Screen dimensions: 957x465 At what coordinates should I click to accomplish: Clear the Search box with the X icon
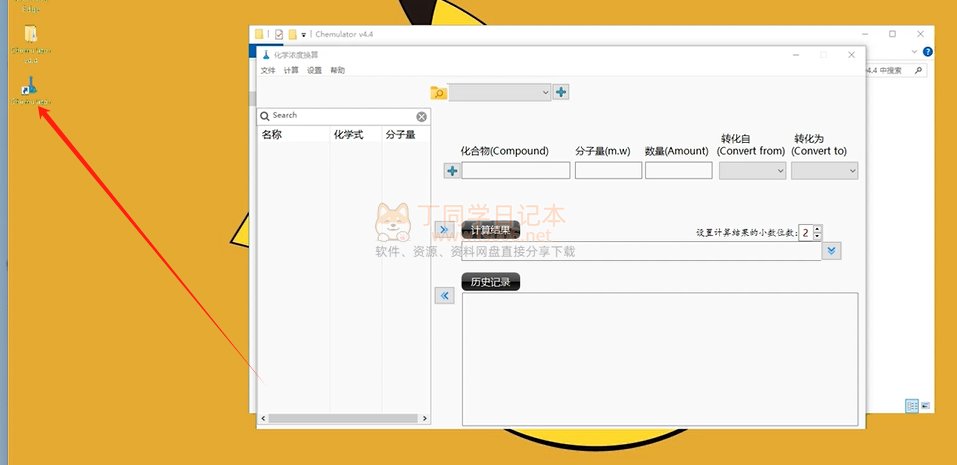click(421, 116)
